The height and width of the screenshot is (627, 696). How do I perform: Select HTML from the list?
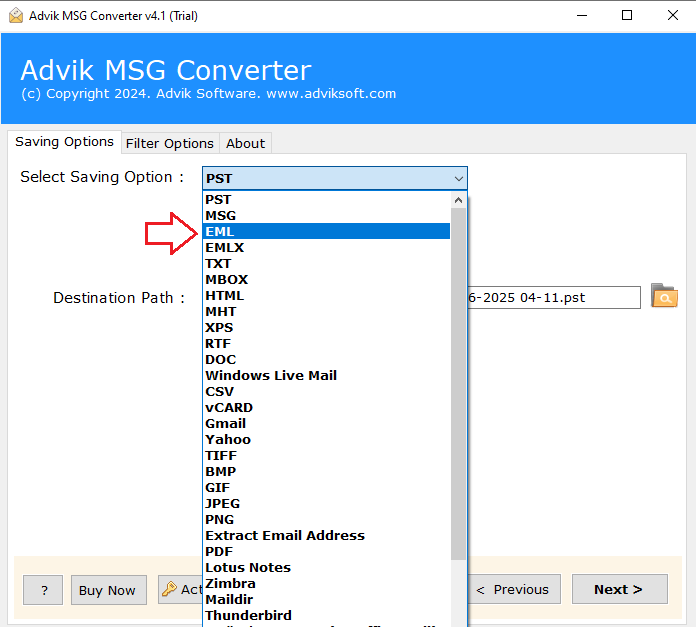(326, 295)
